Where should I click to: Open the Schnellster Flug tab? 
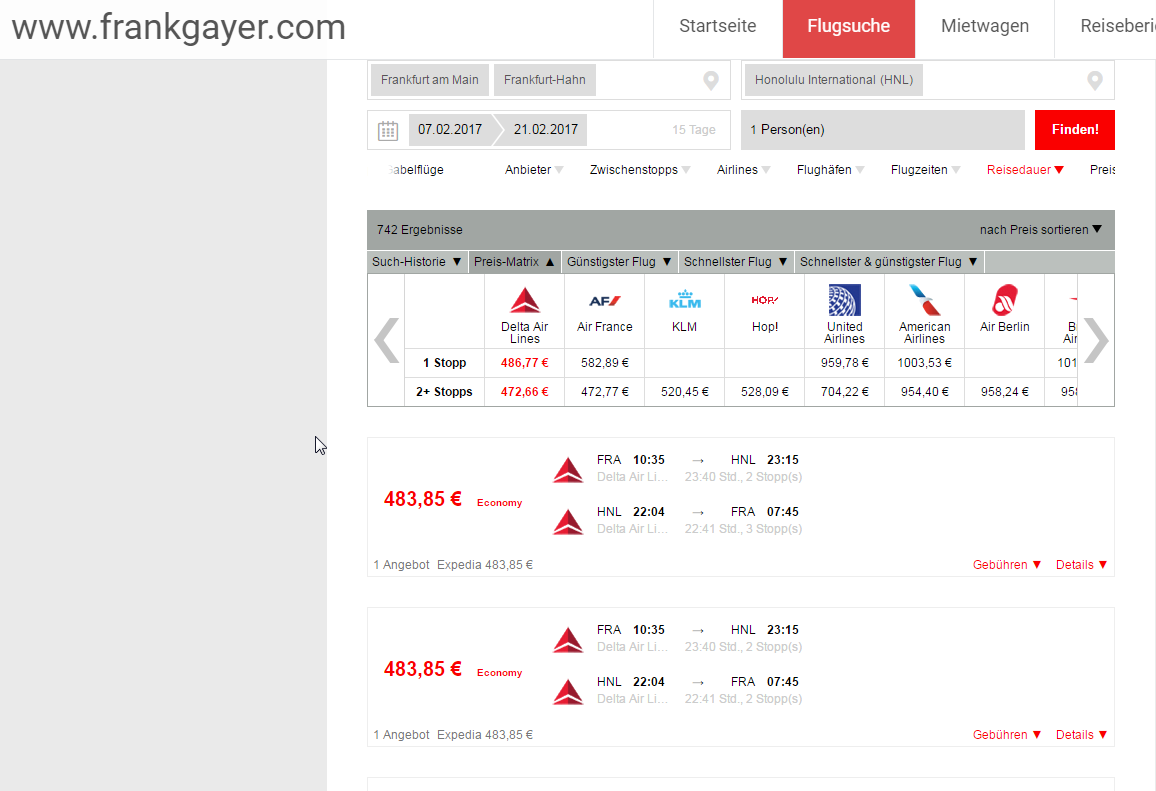[735, 262]
